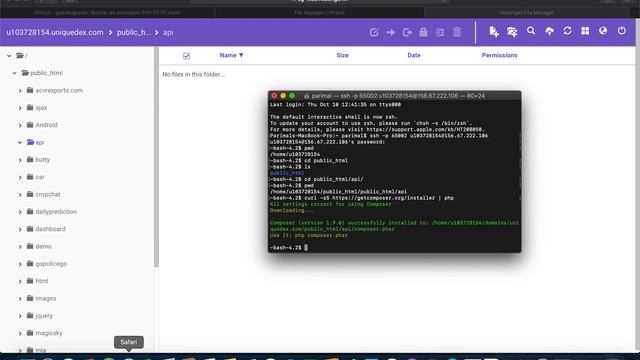The image size is (640, 360).
Task: Select the car folder label in tree
Action: click(x=40, y=177)
